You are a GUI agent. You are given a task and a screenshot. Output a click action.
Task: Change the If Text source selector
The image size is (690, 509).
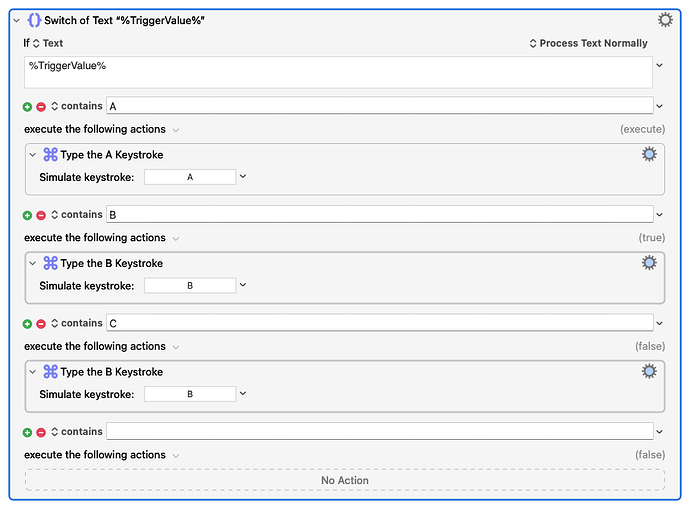pyautogui.click(x=48, y=43)
